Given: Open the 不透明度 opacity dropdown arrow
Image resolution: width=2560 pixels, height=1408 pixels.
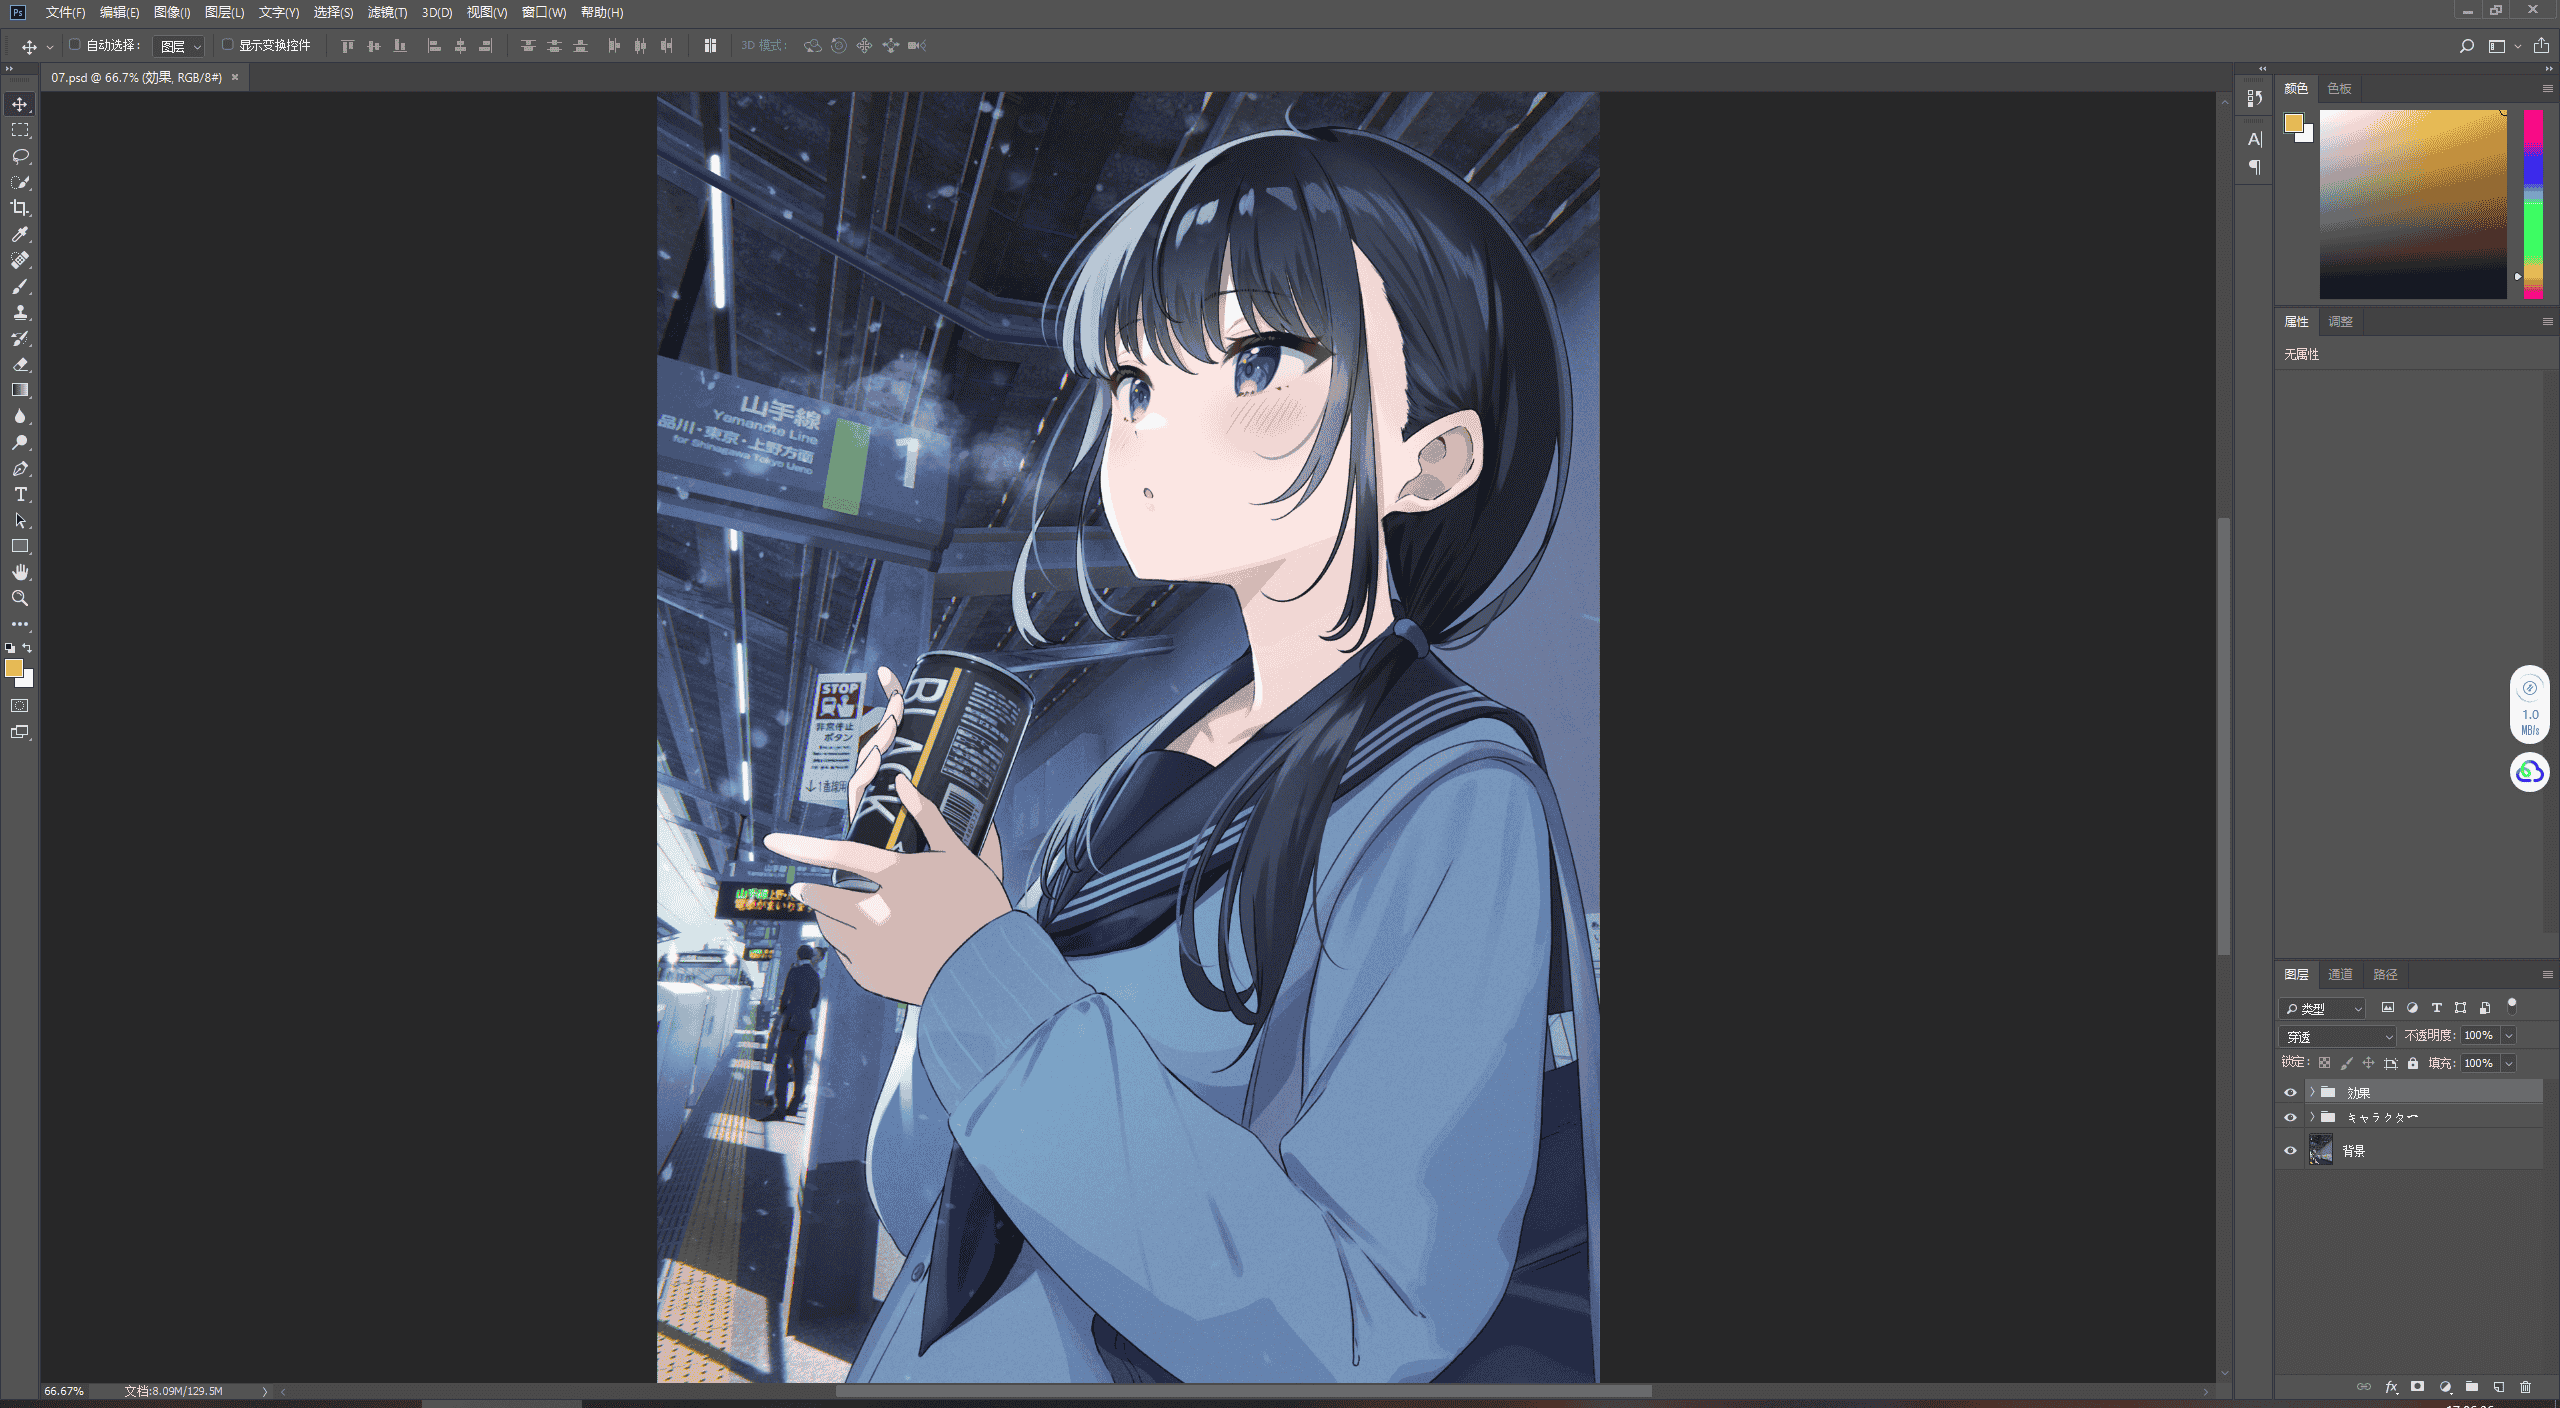Looking at the screenshot, I should click(2509, 1036).
